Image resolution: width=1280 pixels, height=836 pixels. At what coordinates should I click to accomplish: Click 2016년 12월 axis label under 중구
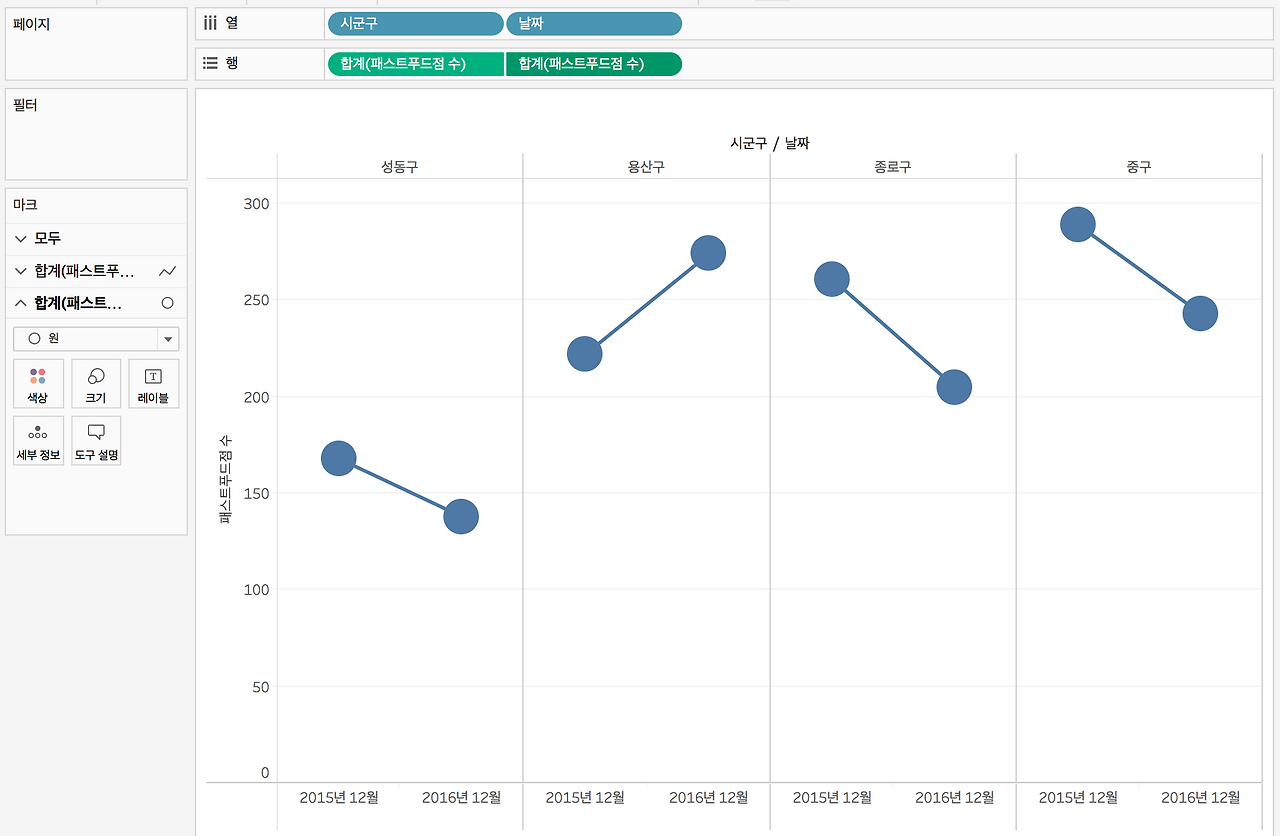[1200, 797]
